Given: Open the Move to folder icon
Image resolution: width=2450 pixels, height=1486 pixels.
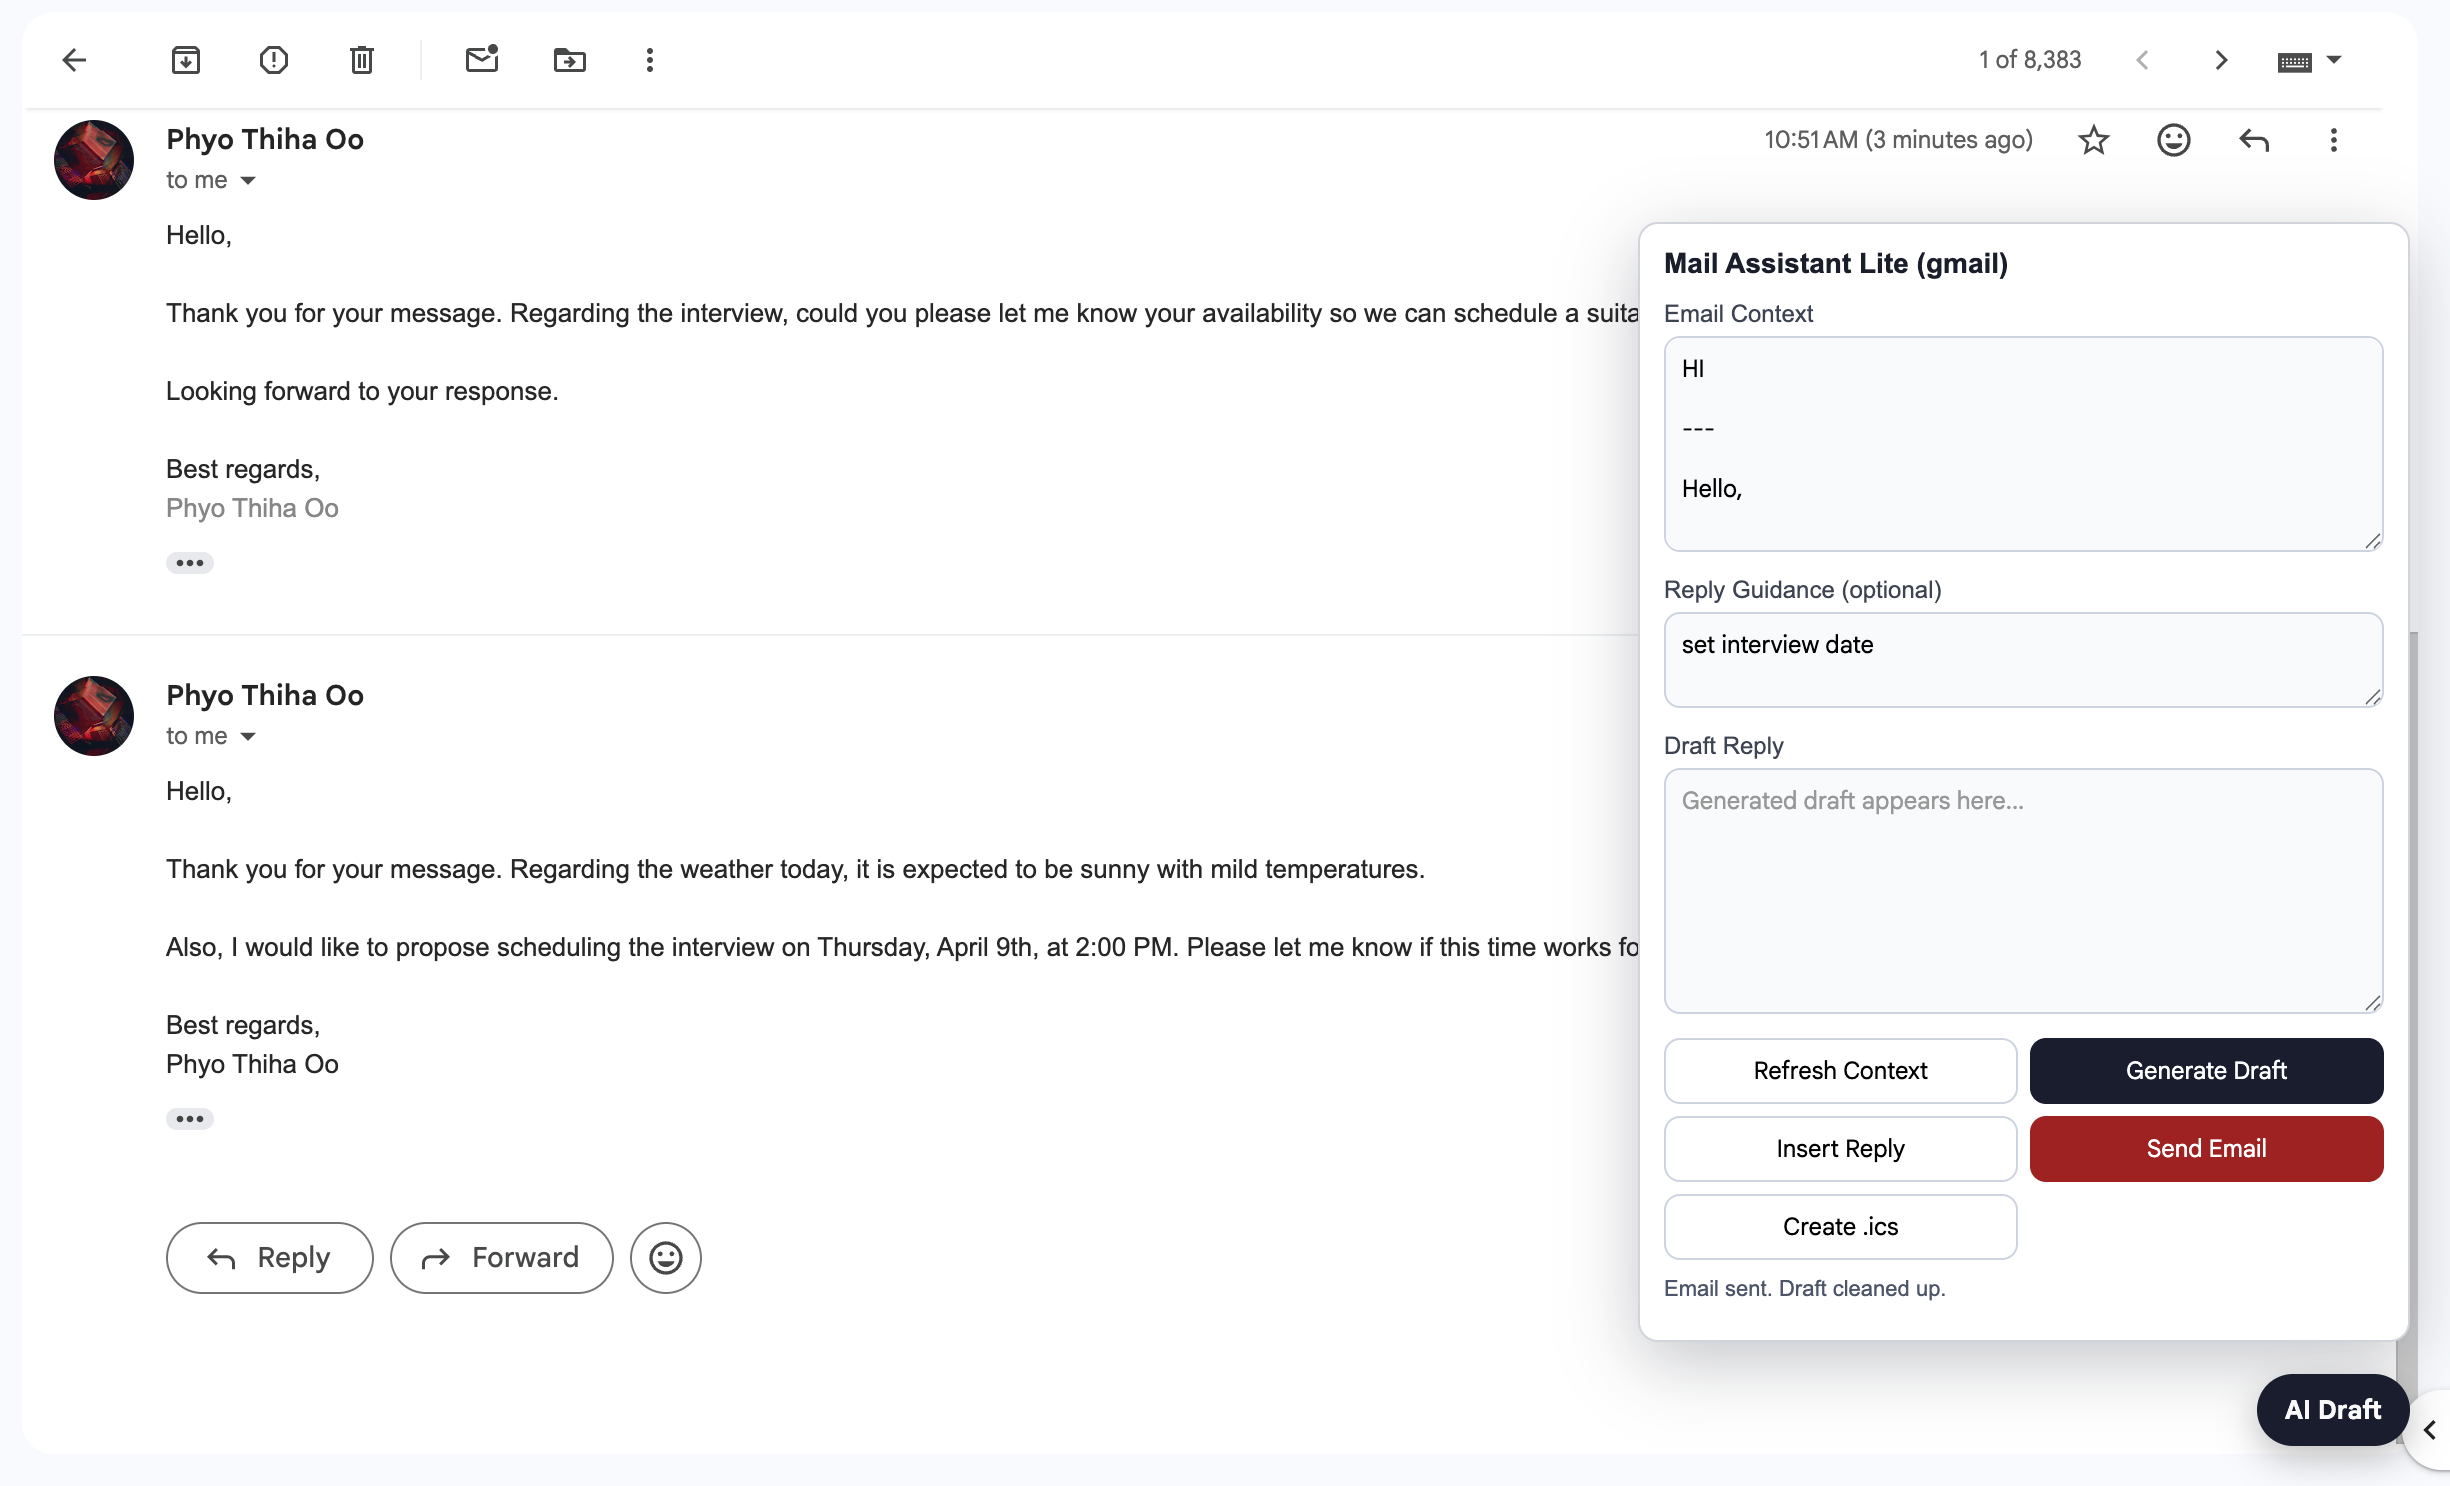Looking at the screenshot, I should click(569, 60).
